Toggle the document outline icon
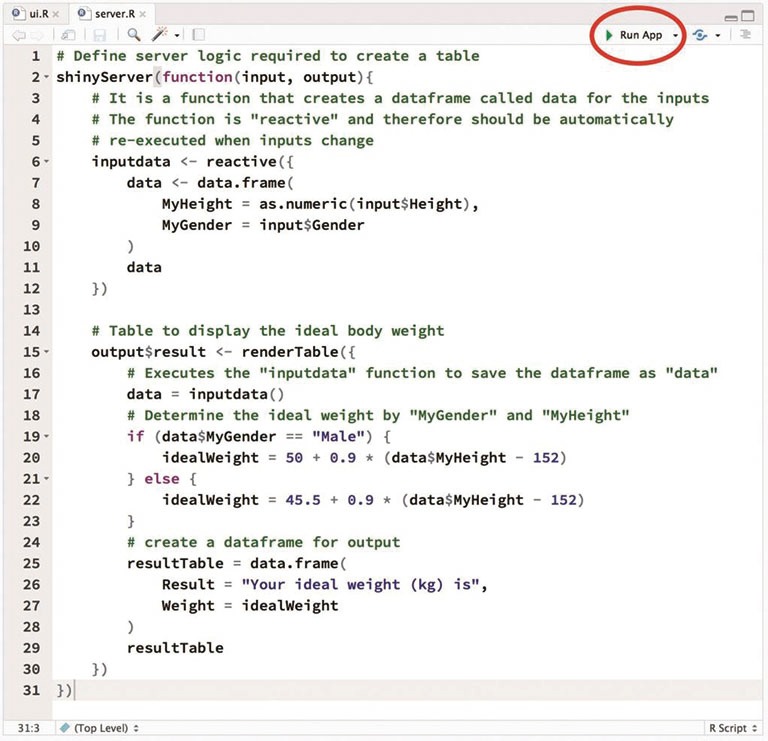 click(745, 35)
